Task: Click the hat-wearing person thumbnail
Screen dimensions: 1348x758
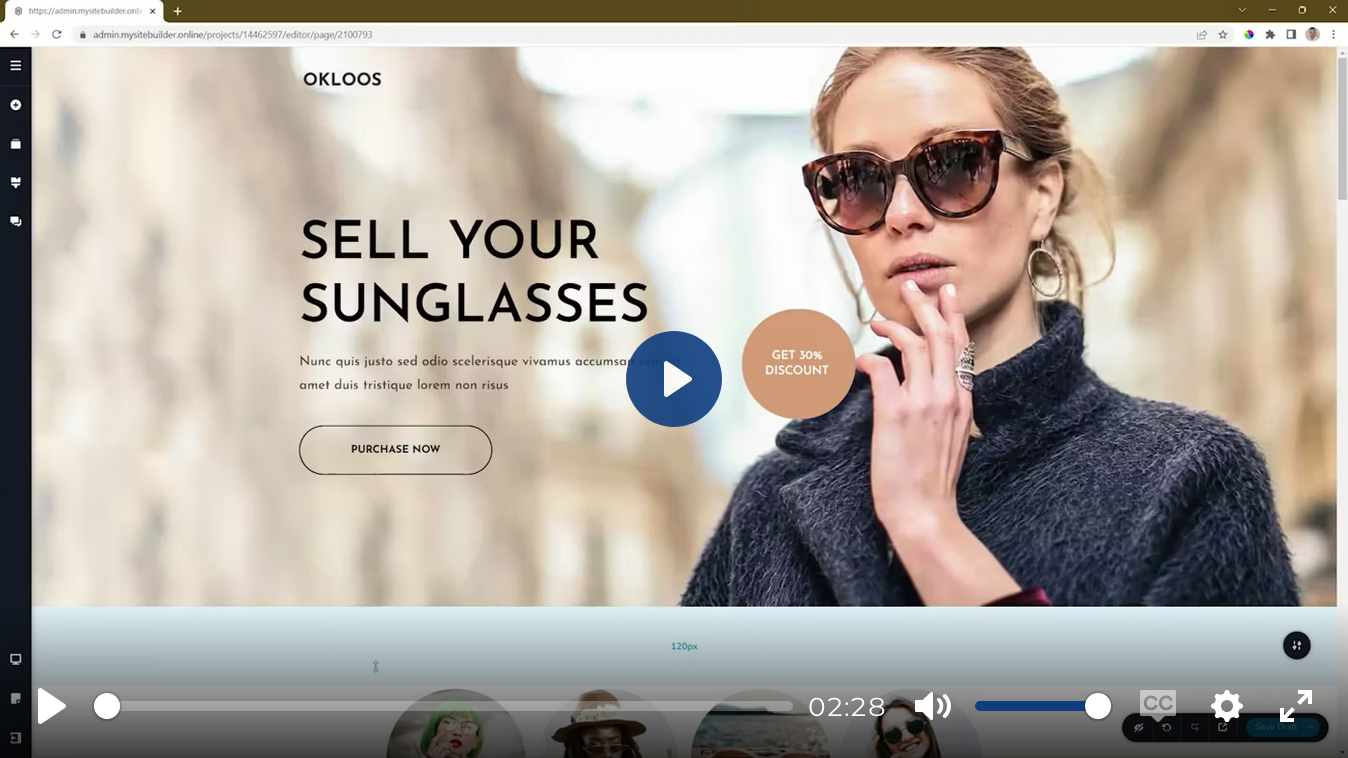Action: 610,724
